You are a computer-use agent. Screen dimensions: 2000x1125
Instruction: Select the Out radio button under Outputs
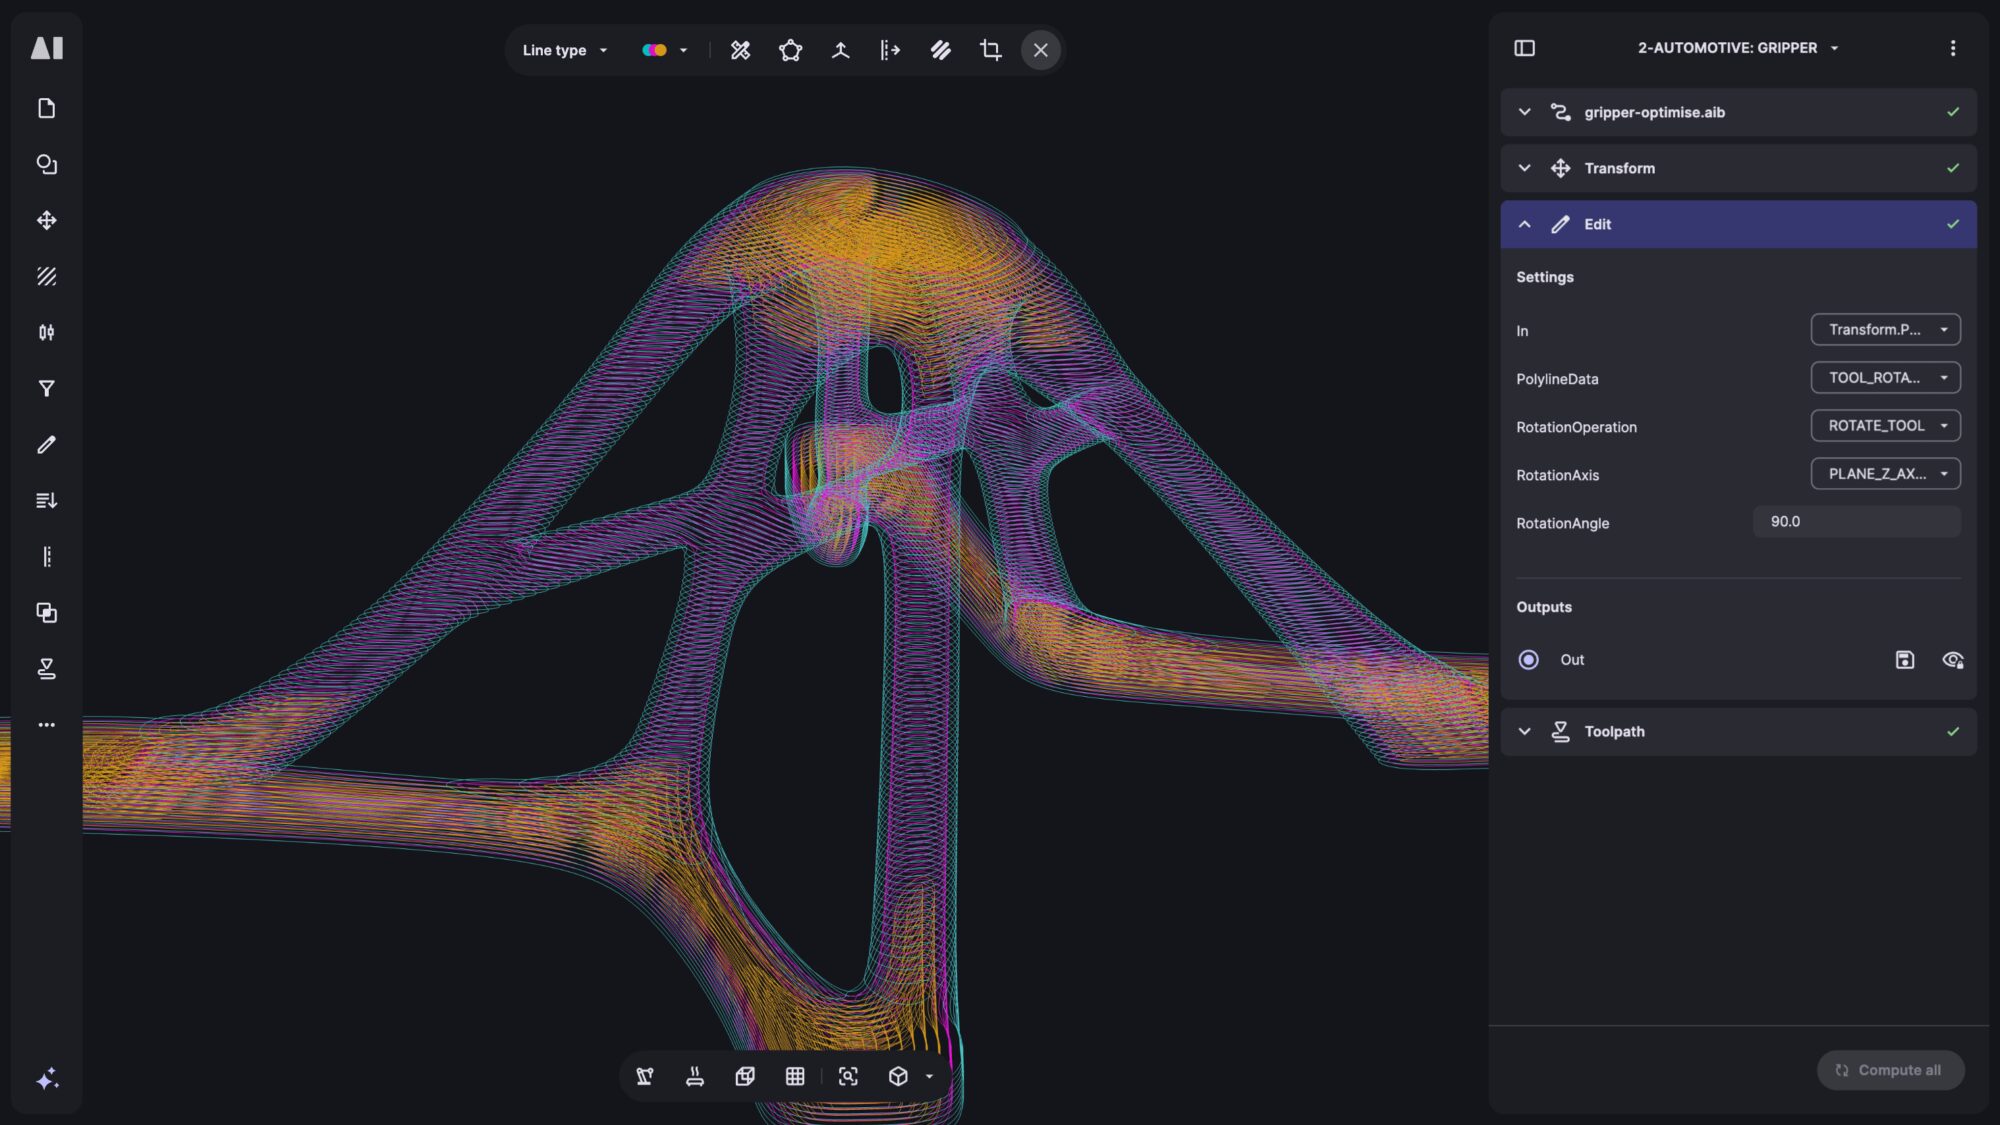pyautogui.click(x=1528, y=660)
